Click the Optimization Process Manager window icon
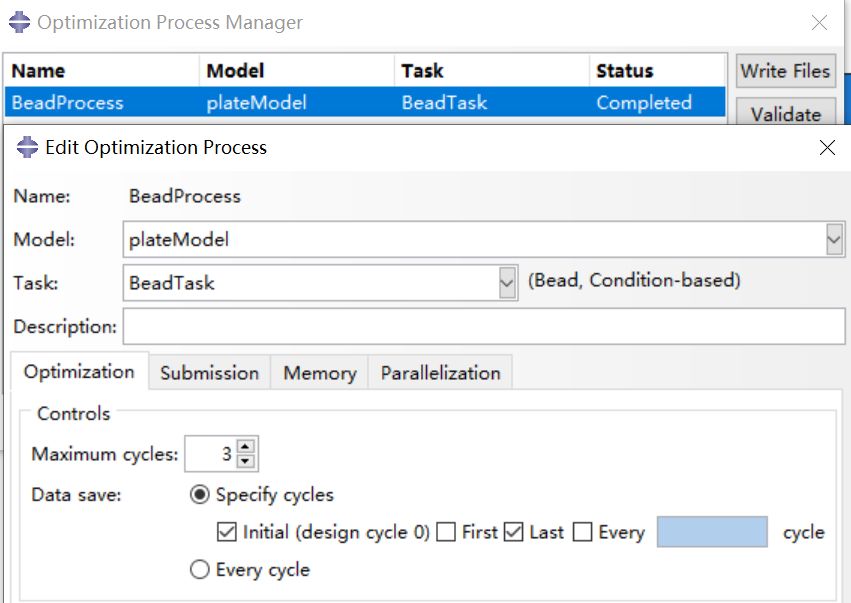Screen dimensions: 851x603 18,22
